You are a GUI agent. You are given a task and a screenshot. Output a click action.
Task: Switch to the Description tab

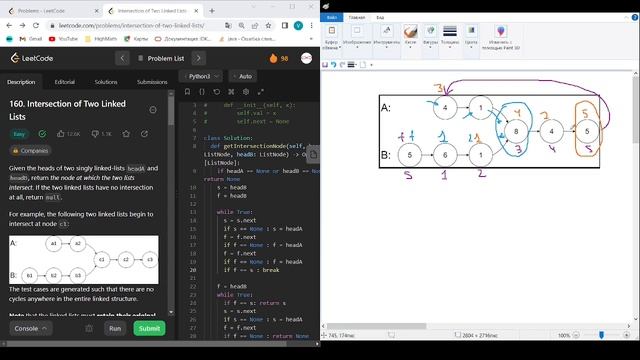click(21, 82)
